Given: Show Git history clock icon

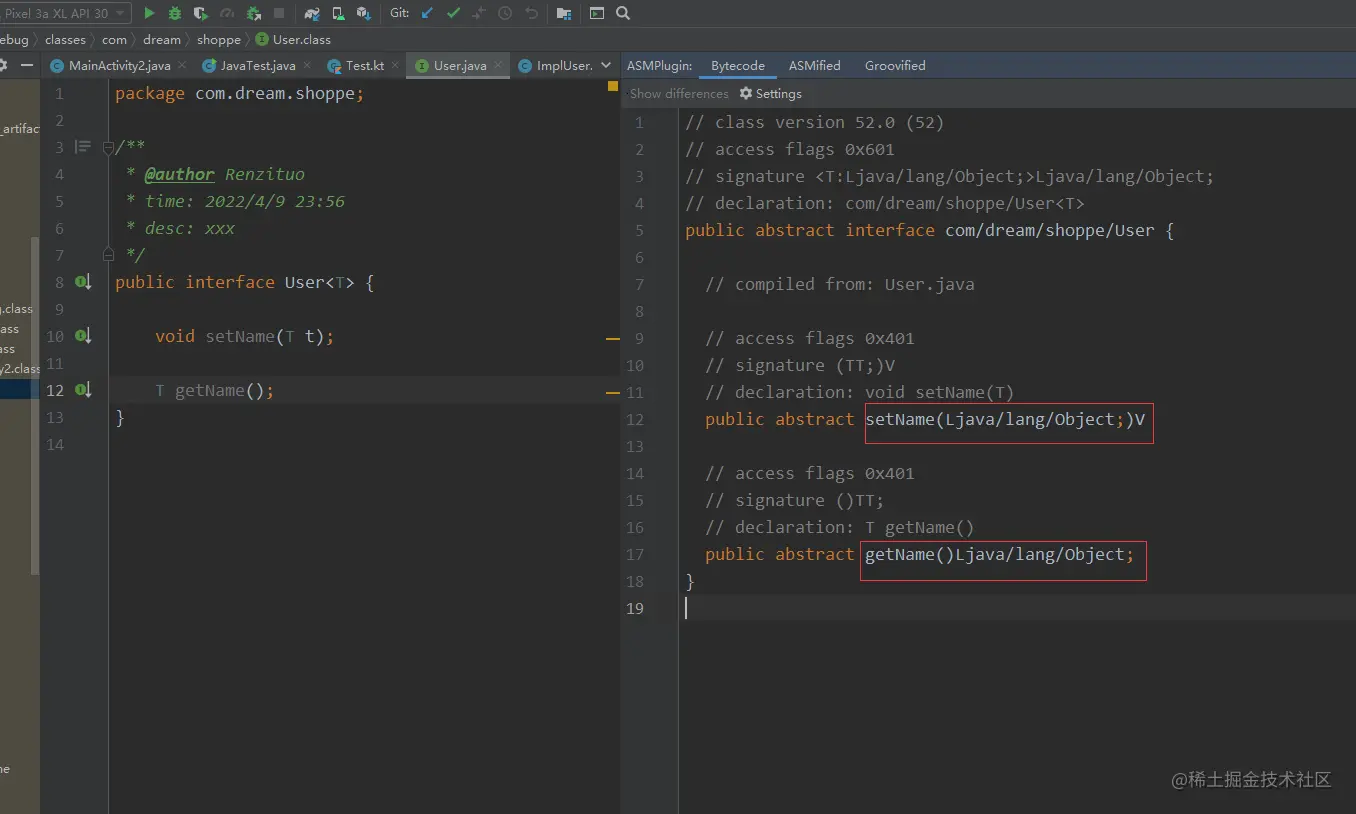Looking at the screenshot, I should (505, 13).
